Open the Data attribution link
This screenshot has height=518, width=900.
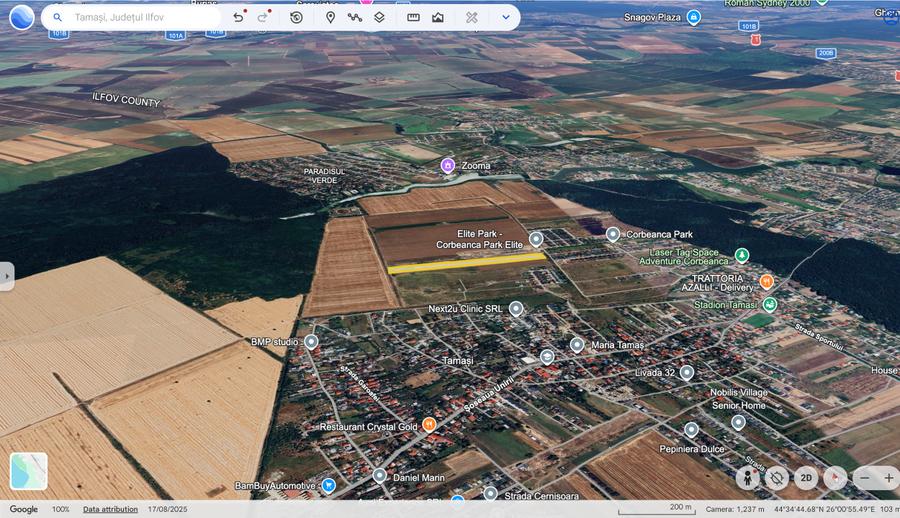[110, 509]
